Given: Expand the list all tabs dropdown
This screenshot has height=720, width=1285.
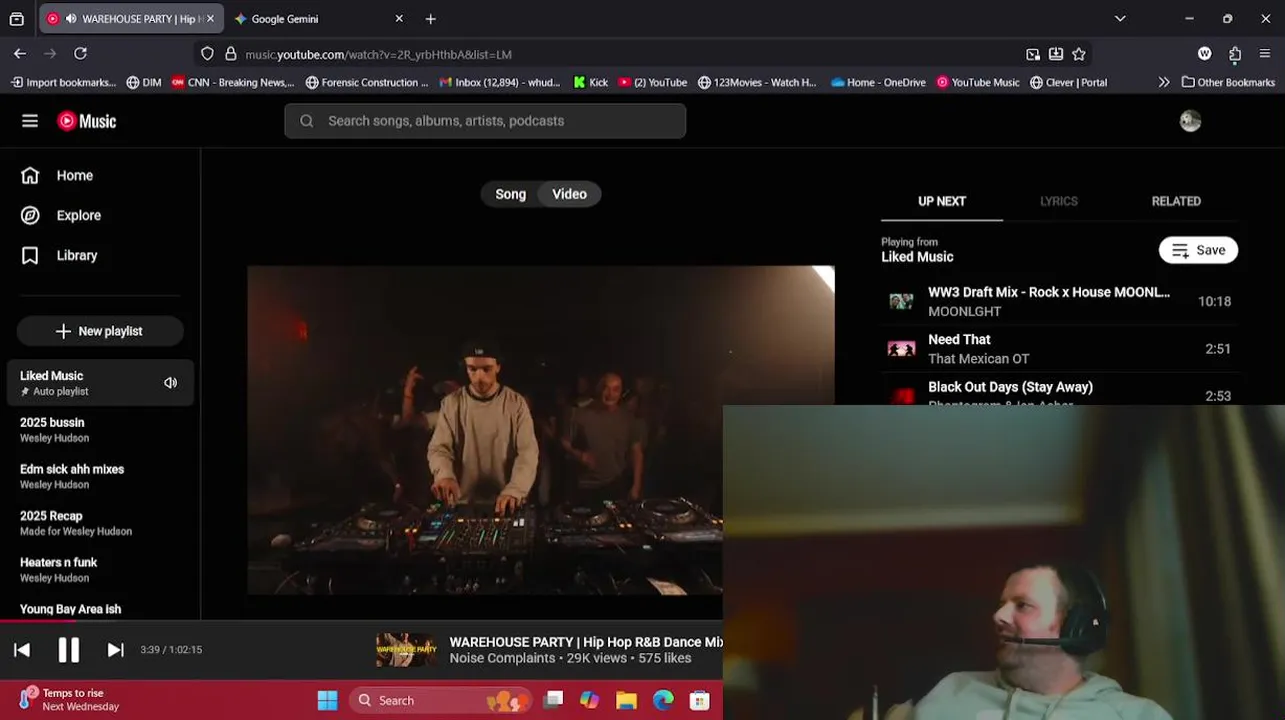Looking at the screenshot, I should [x=1120, y=19].
